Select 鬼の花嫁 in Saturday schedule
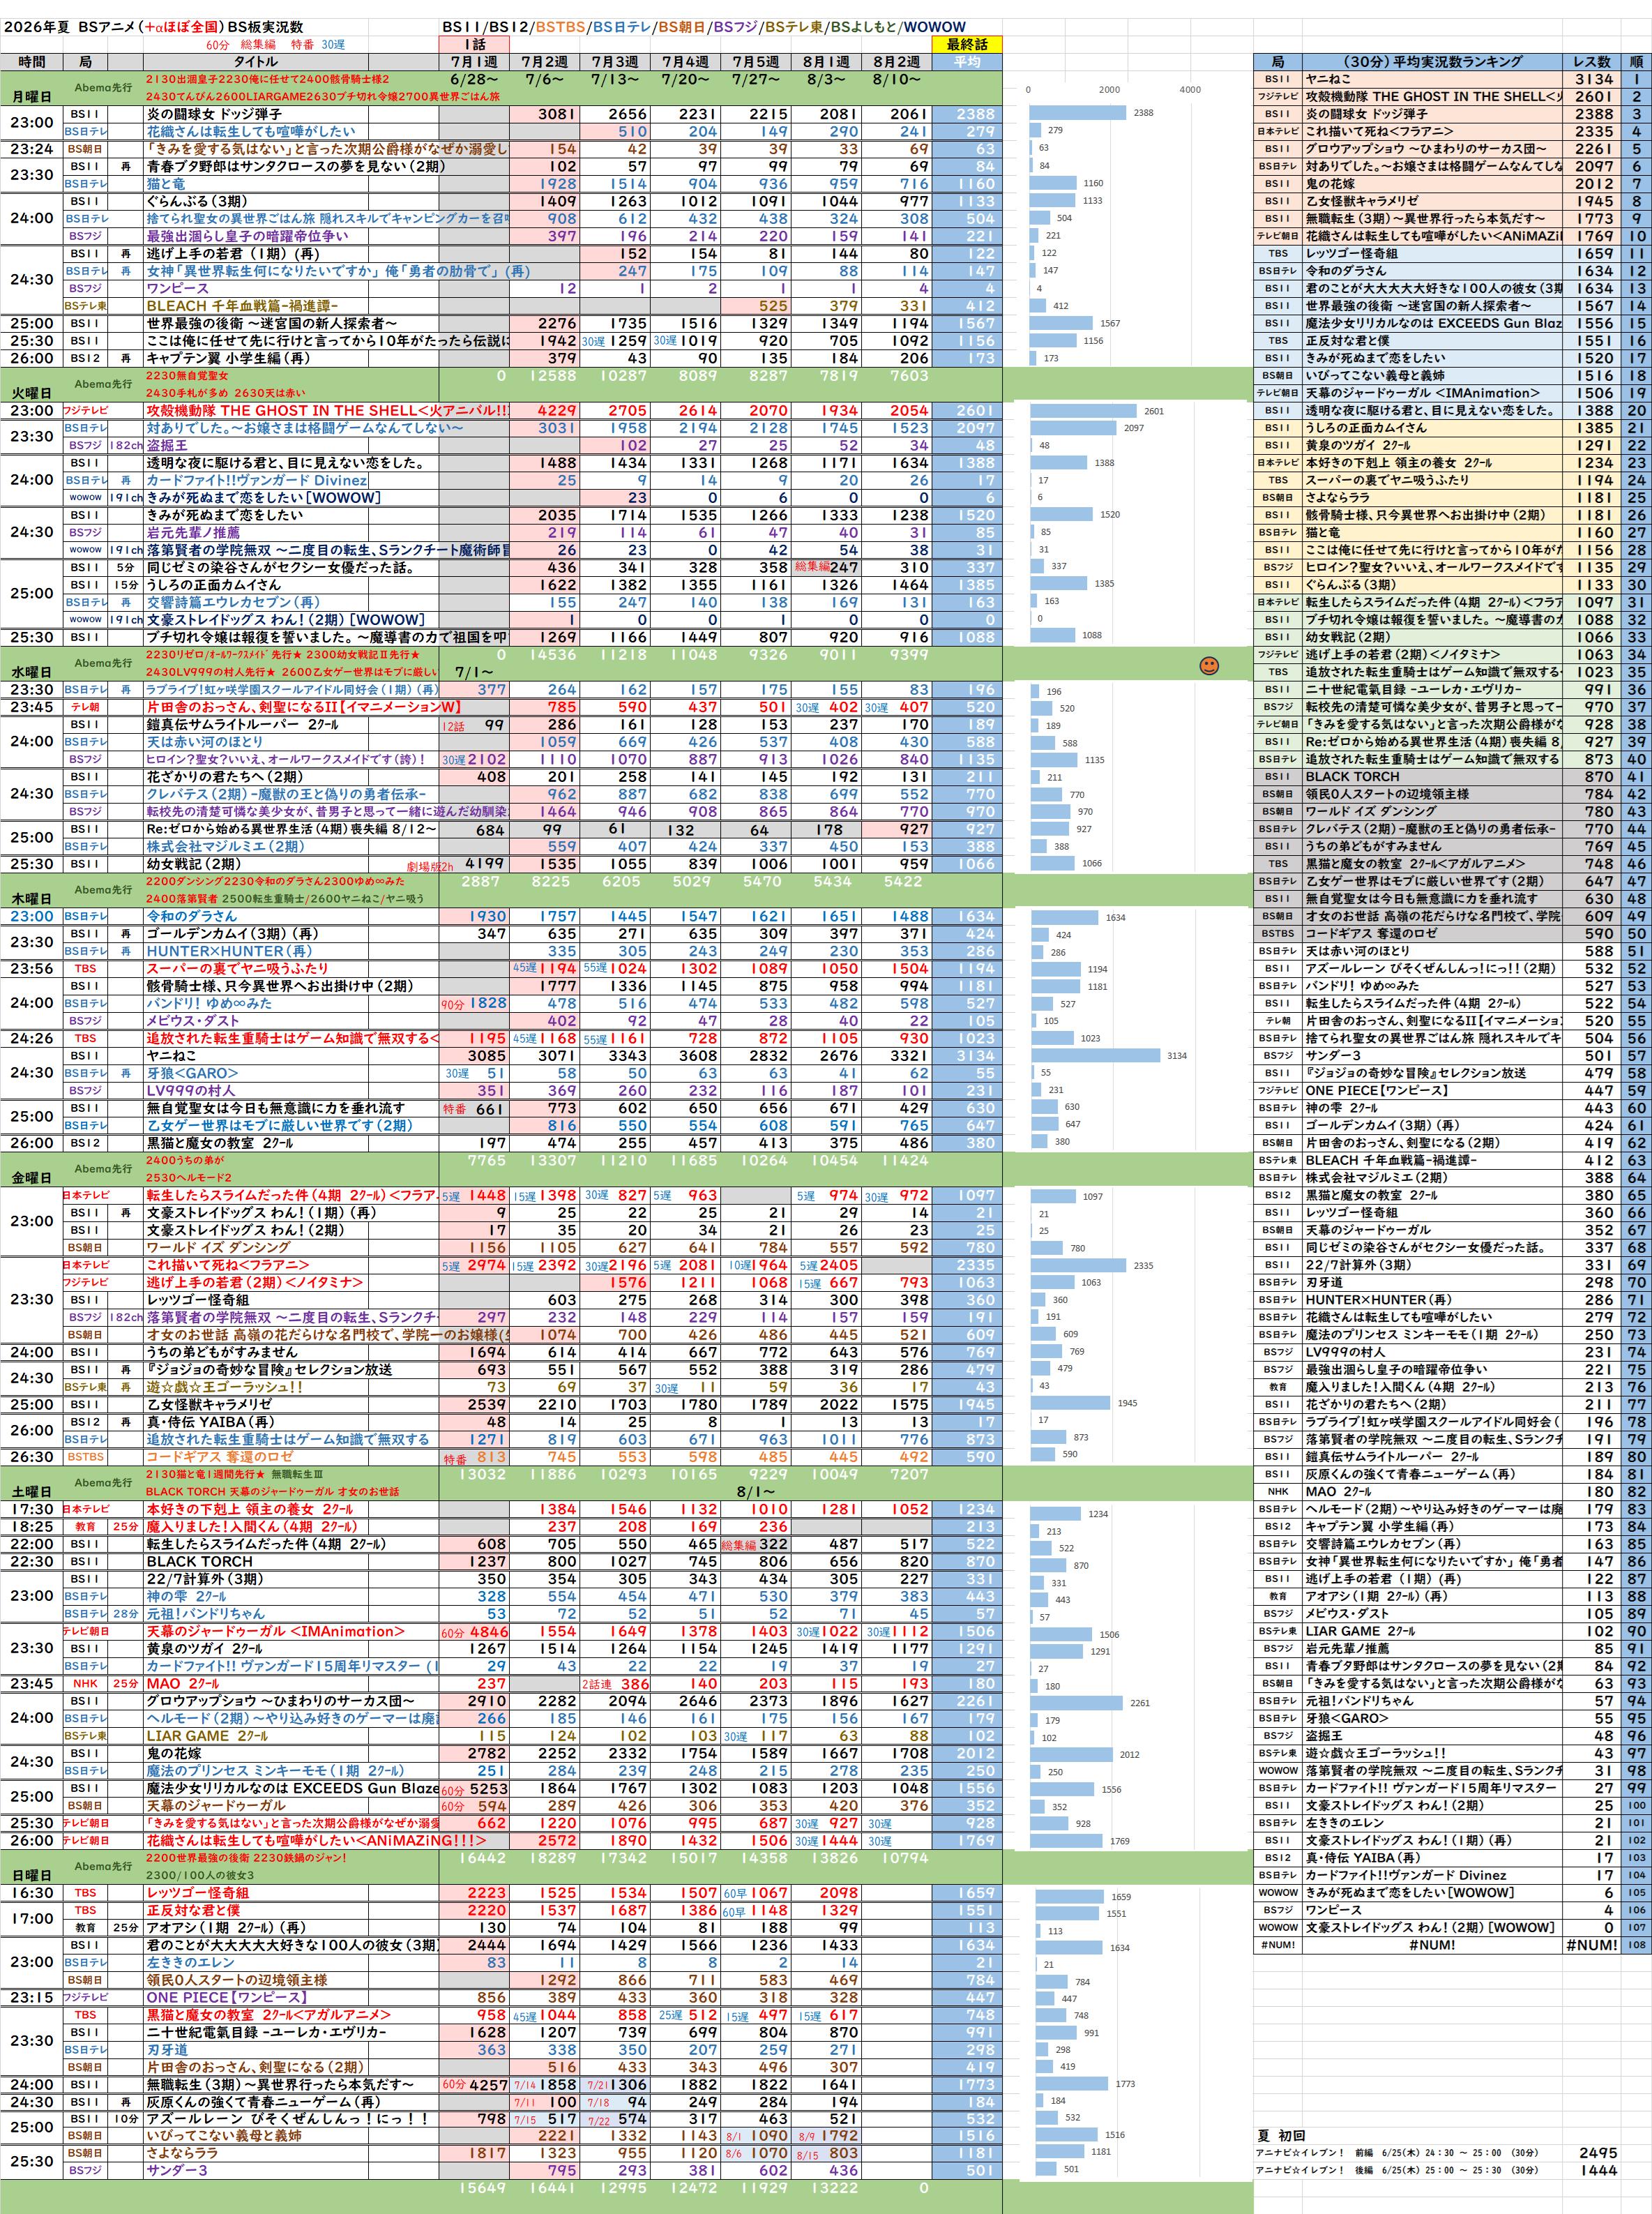Screen dimensions: 1652x2214 tap(174, 1753)
